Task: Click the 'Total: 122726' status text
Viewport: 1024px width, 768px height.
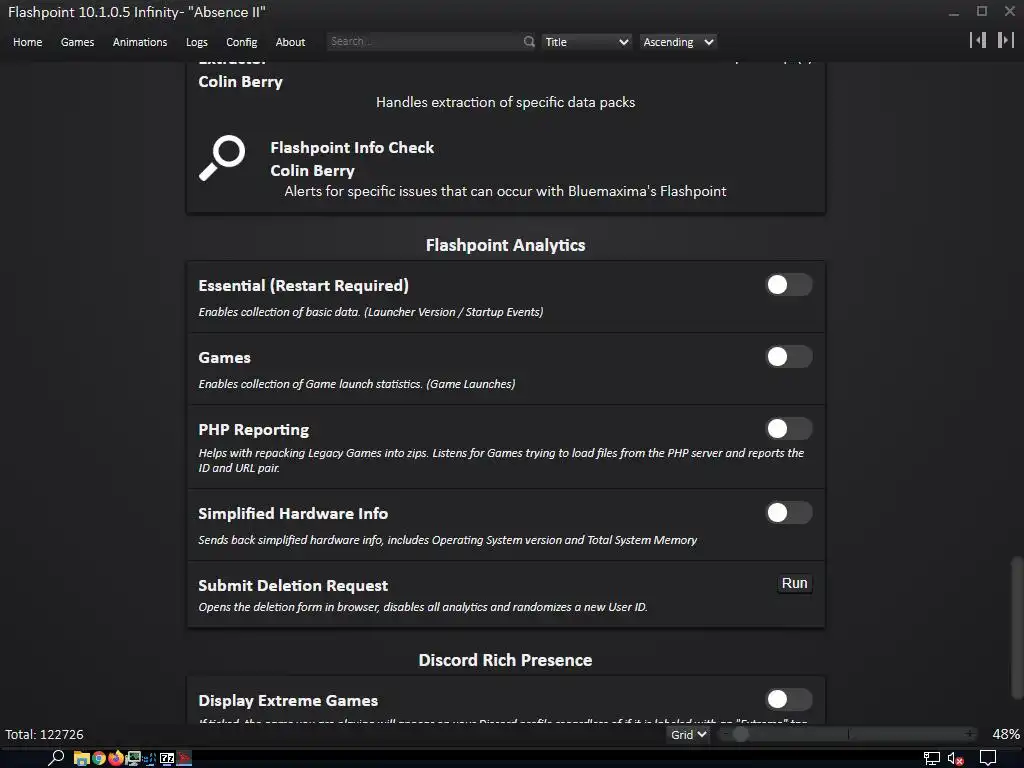Action: 44,734
